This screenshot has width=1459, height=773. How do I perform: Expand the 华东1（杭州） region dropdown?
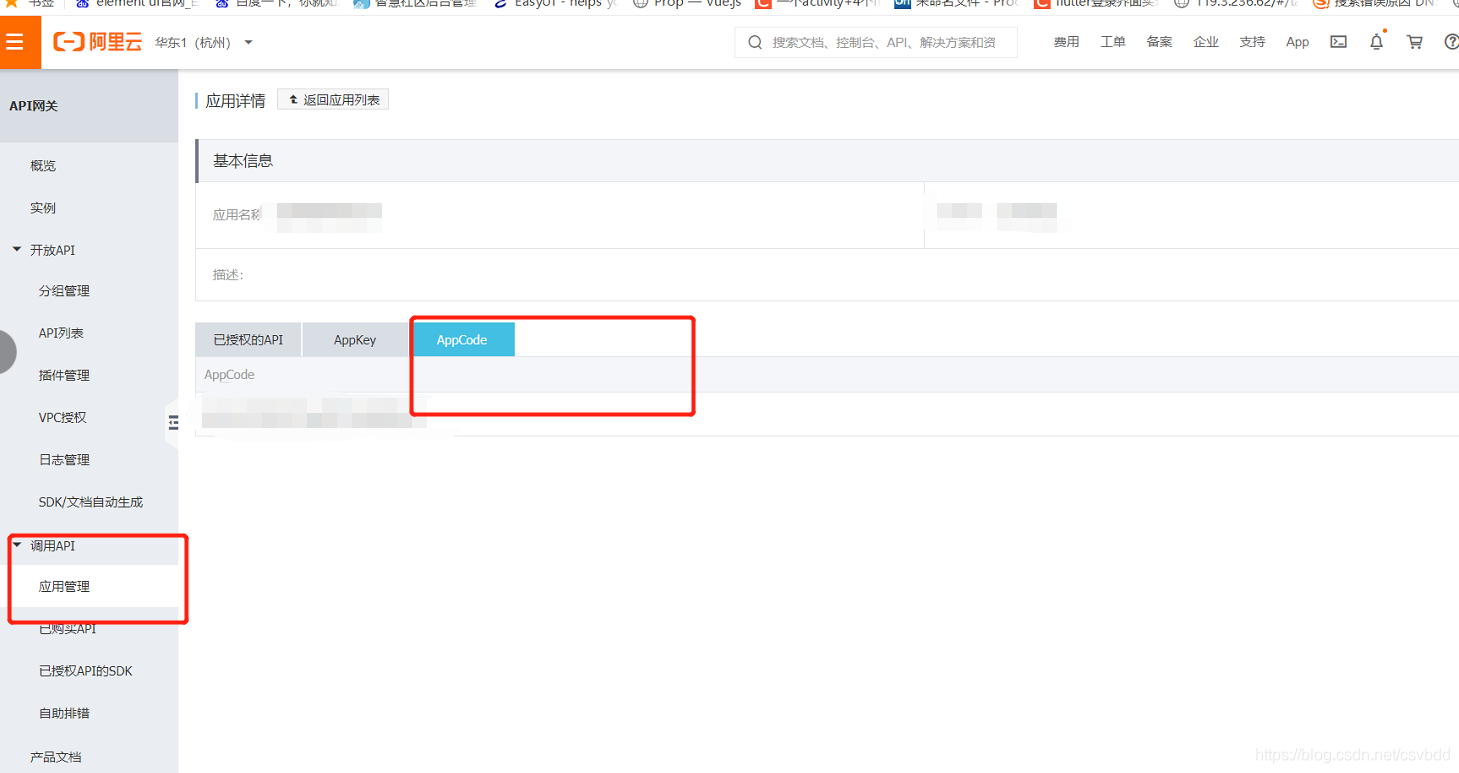(204, 42)
